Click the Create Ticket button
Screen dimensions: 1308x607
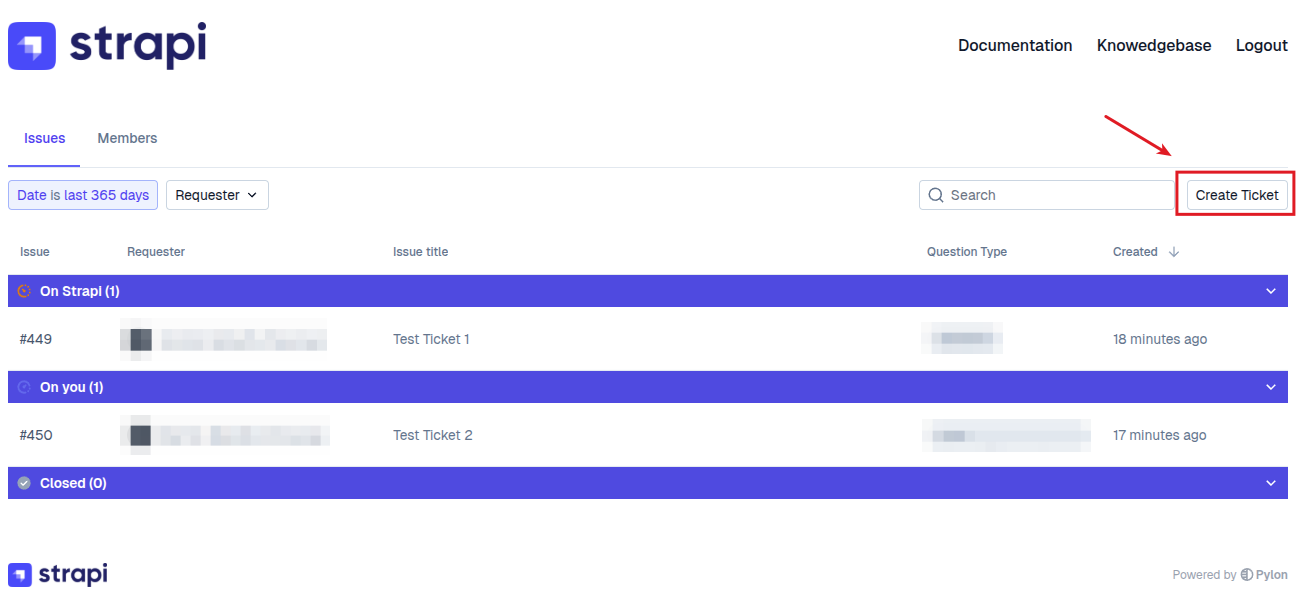pos(1237,195)
